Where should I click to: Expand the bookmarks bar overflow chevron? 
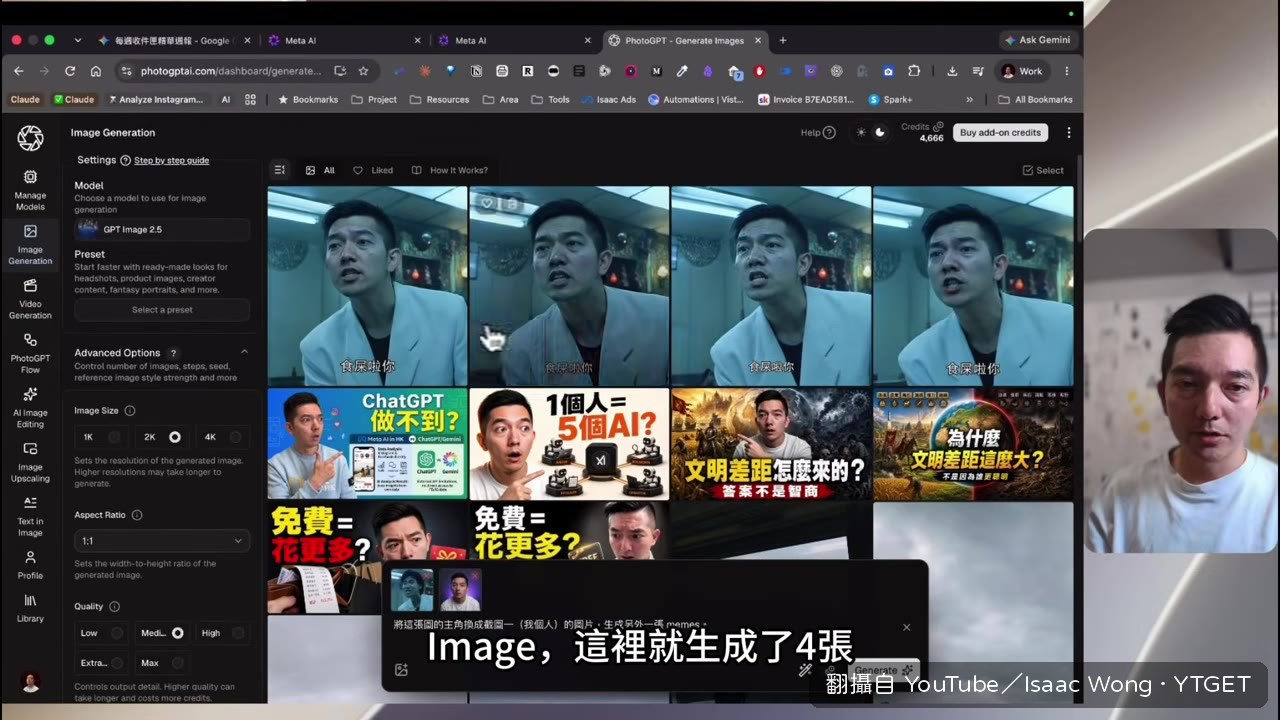pyautogui.click(x=969, y=99)
